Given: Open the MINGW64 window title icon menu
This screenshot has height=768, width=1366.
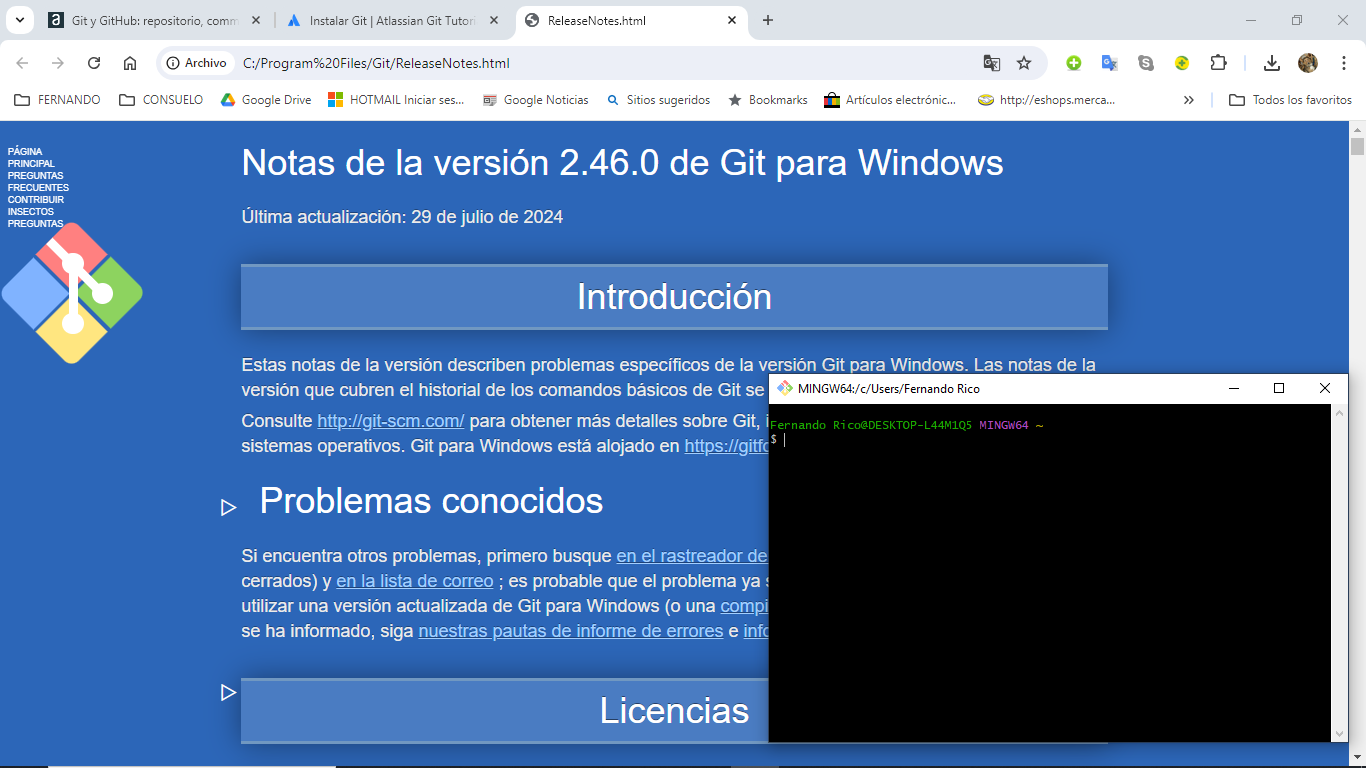Looking at the screenshot, I should 785,389.
